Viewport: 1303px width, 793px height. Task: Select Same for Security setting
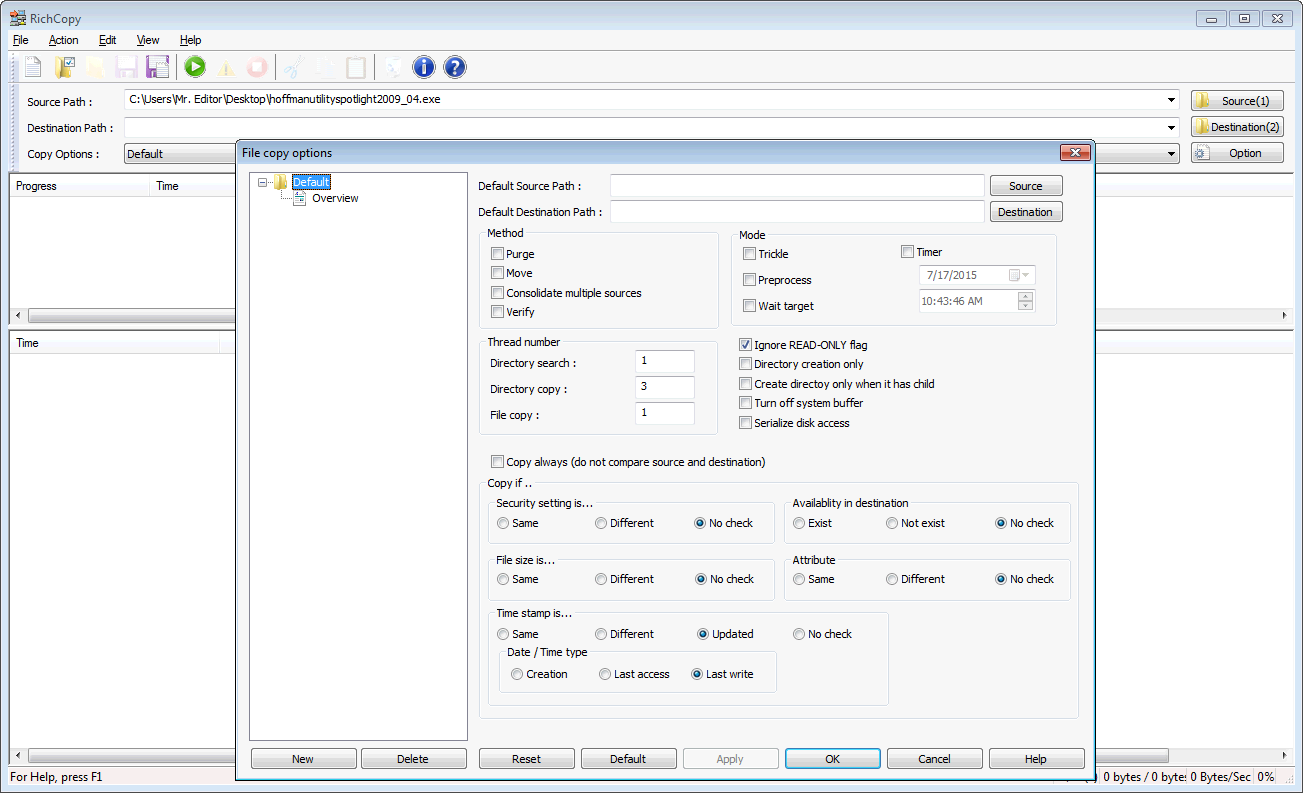click(502, 523)
